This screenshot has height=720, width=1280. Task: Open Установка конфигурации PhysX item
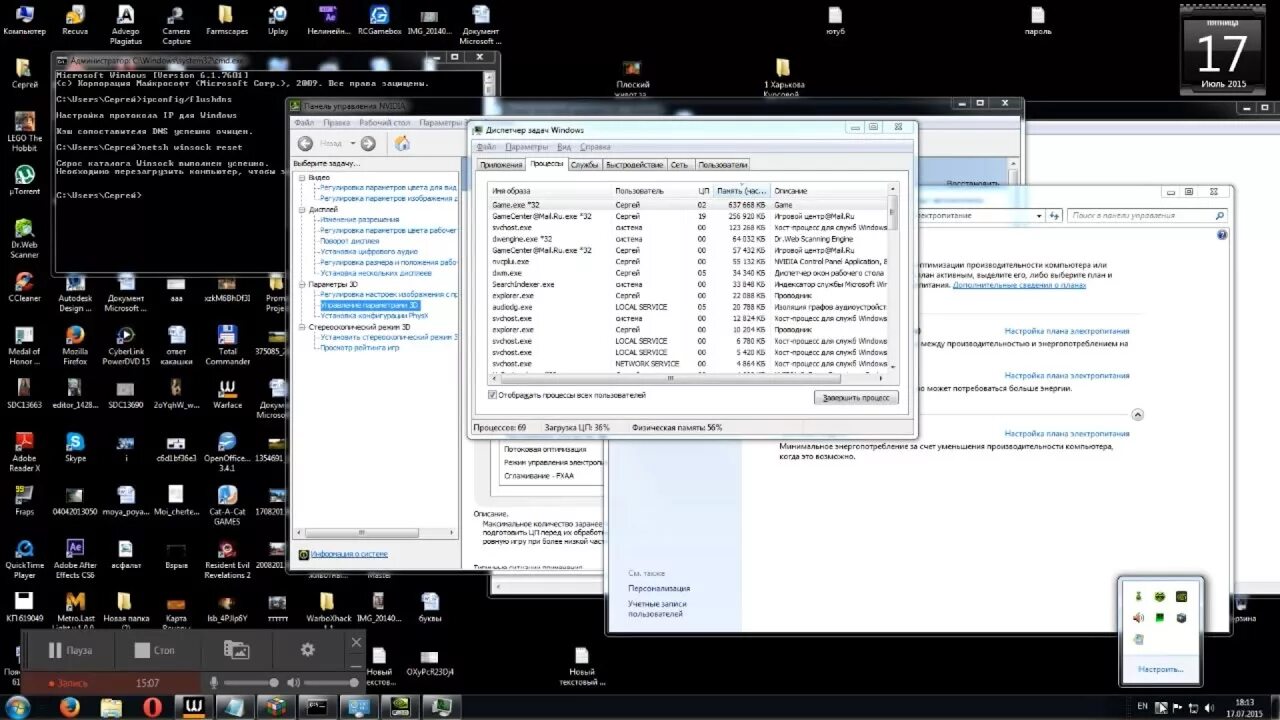point(374,315)
